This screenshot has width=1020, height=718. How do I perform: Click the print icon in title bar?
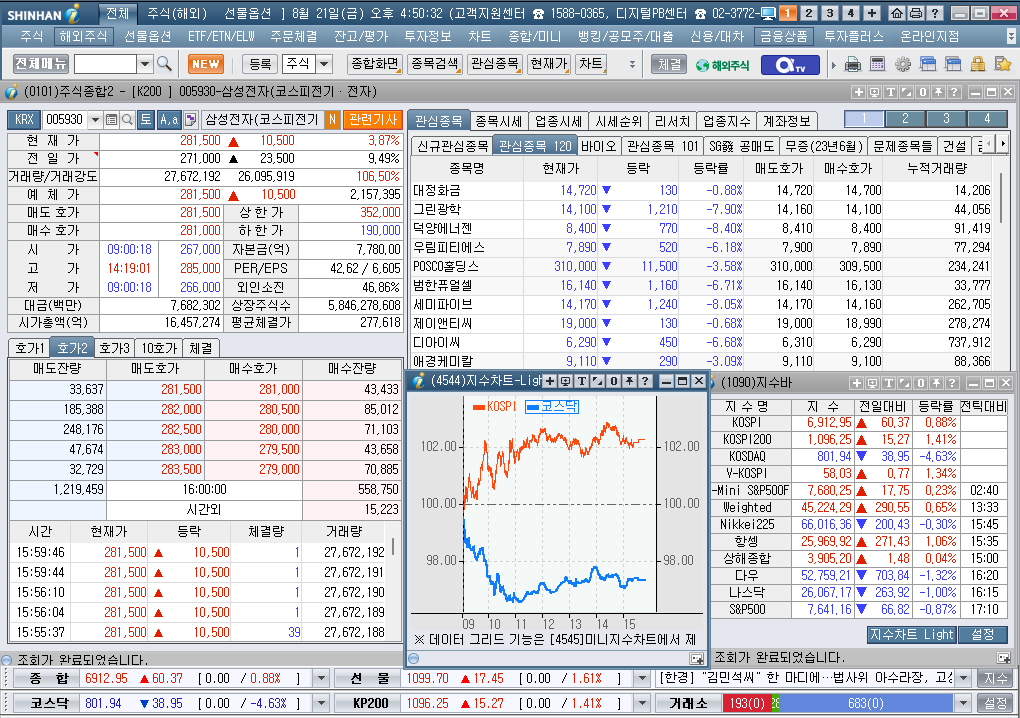click(915, 13)
